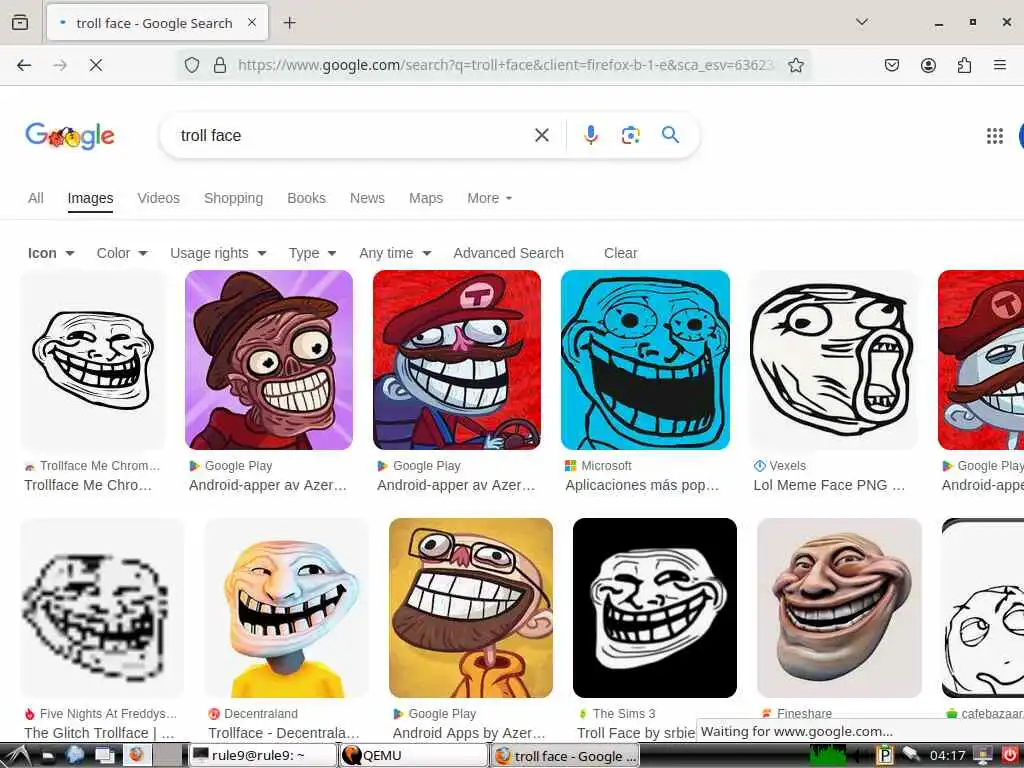Image resolution: width=1024 pixels, height=768 pixels.
Task: Clear the applied image filters
Action: [x=620, y=253]
